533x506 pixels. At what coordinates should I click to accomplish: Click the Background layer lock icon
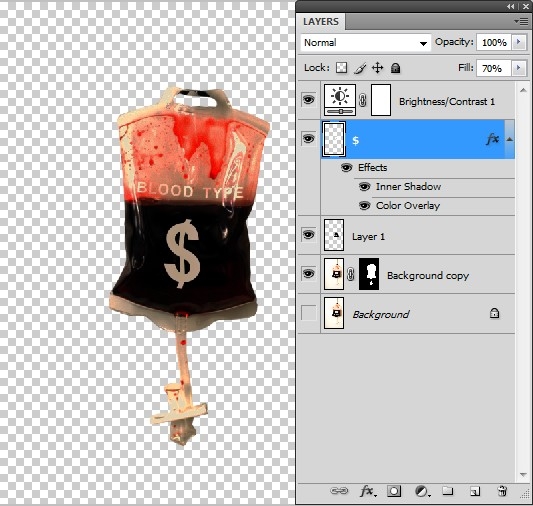pyautogui.click(x=494, y=313)
